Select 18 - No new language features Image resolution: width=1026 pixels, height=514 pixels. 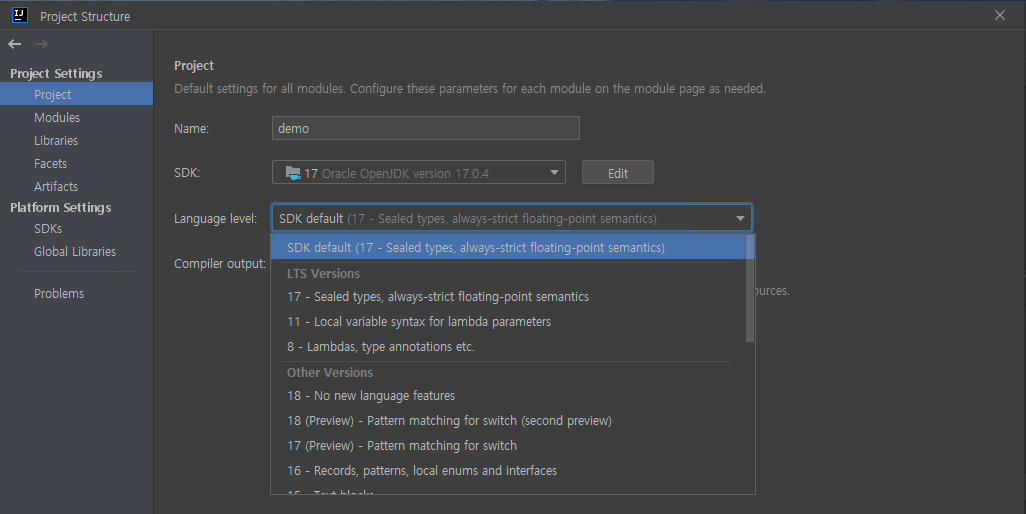(508, 396)
